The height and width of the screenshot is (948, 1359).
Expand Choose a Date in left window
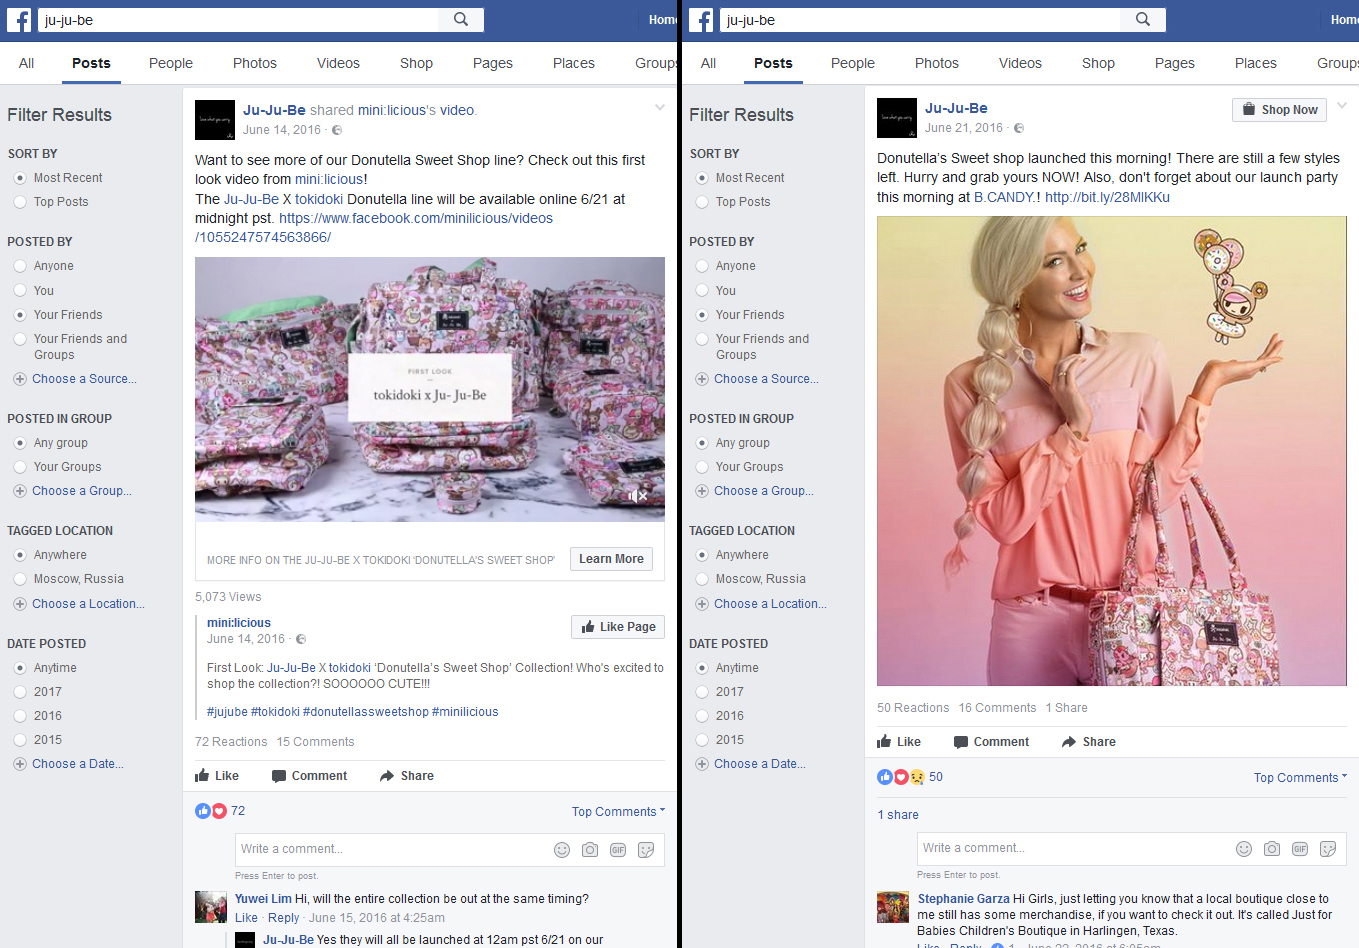point(77,764)
